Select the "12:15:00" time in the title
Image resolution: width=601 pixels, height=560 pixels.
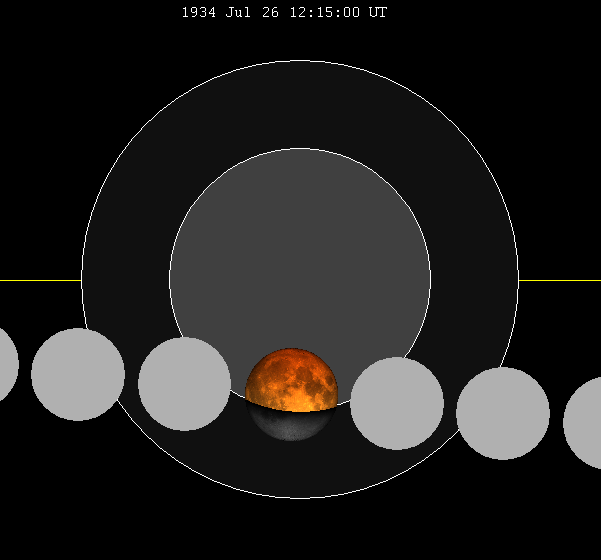point(320,12)
